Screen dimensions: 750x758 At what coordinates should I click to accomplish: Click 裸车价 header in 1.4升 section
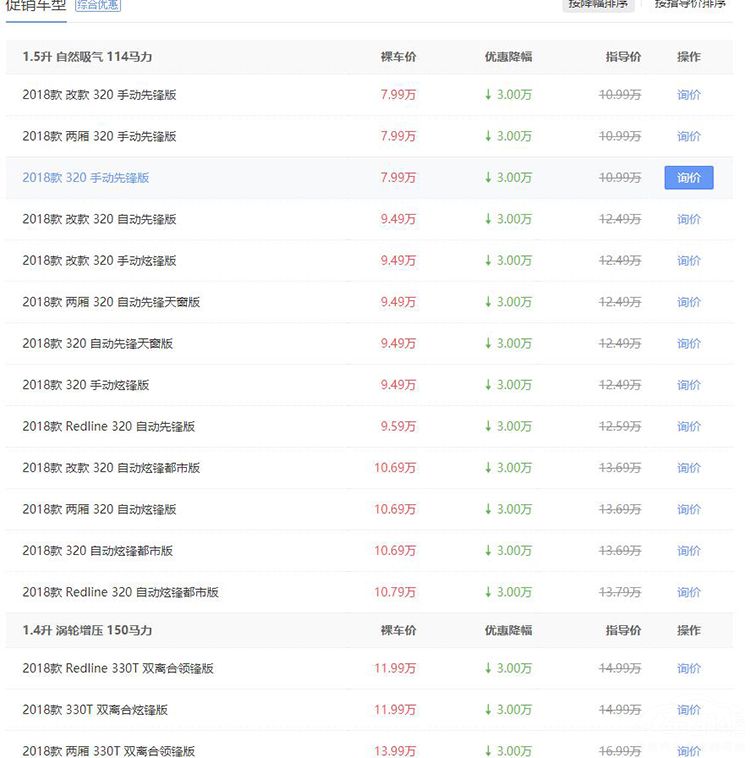click(398, 630)
